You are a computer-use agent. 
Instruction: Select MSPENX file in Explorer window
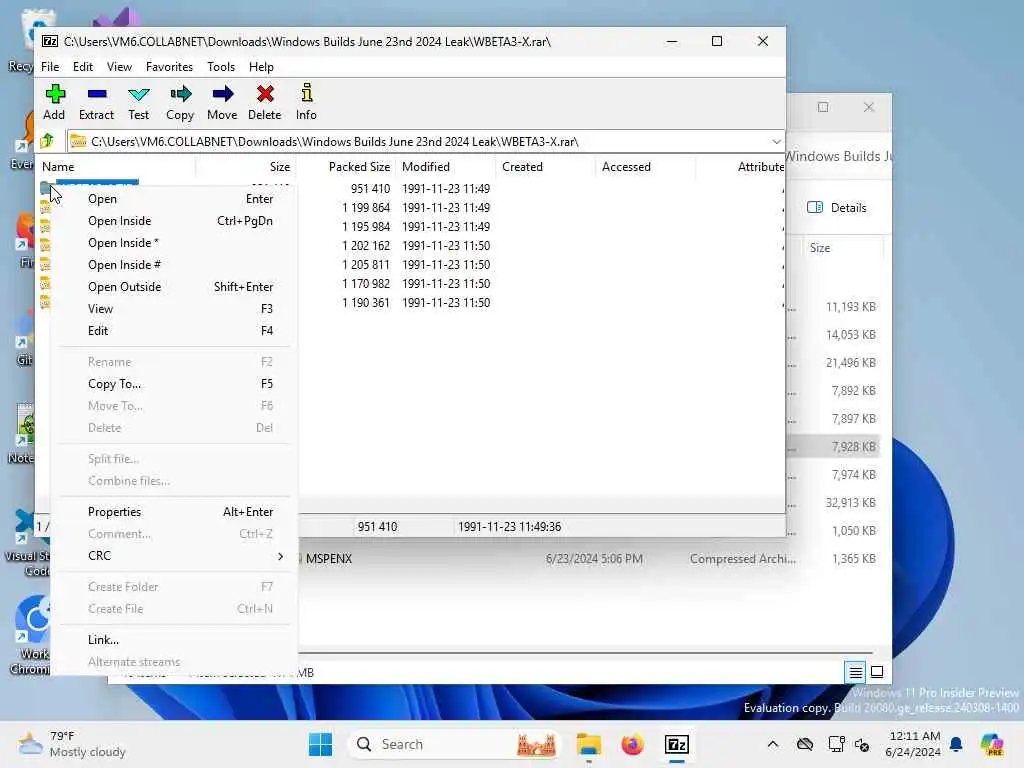point(328,559)
